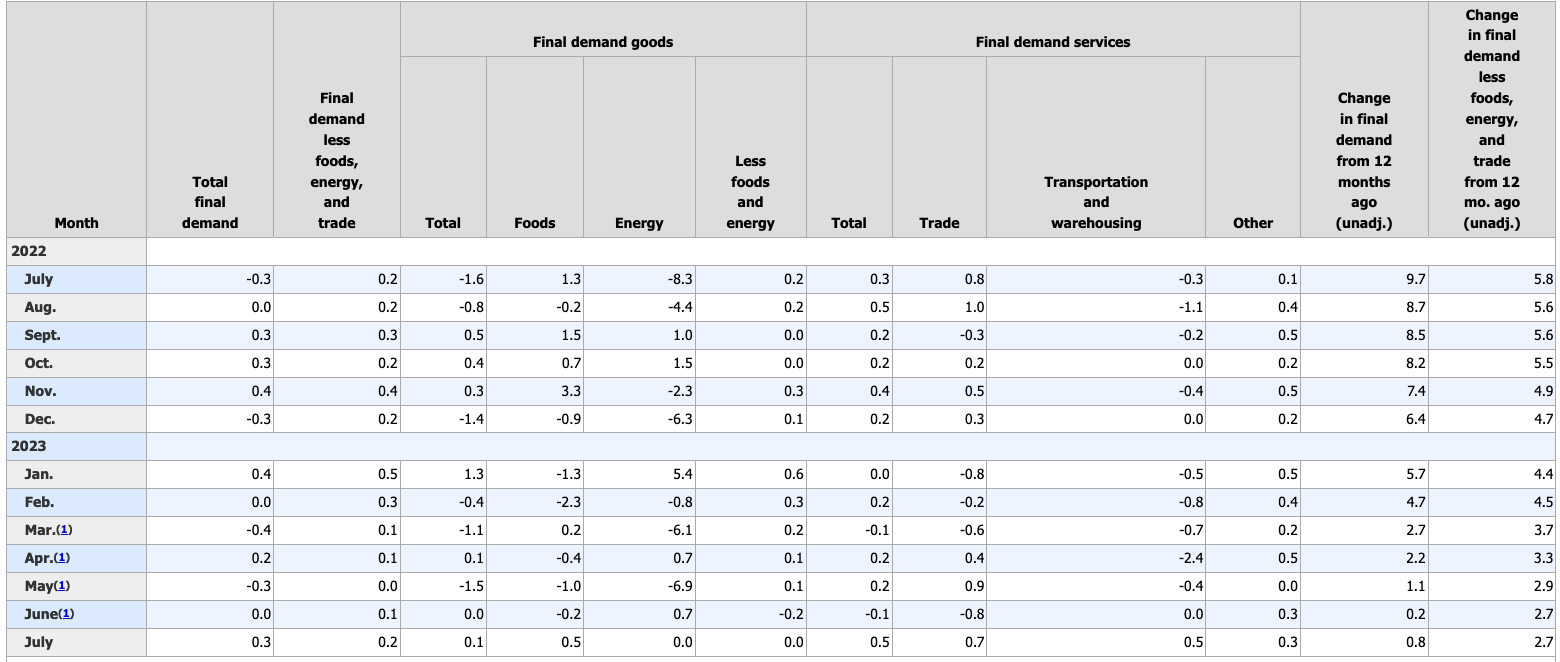The image size is (1560, 662).
Task: Select the Jan. row label
Action: click(x=39, y=474)
